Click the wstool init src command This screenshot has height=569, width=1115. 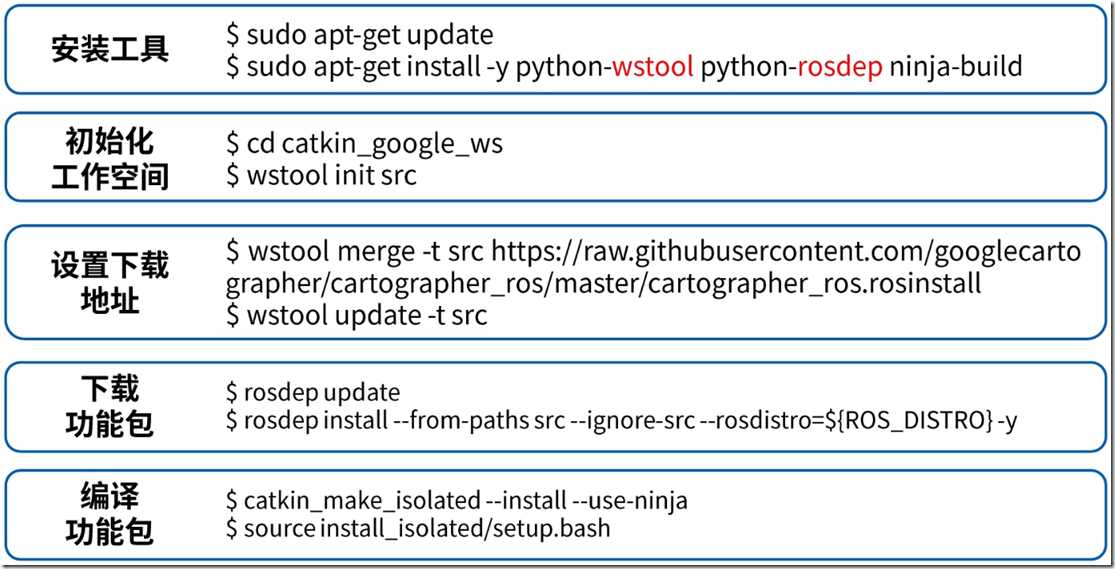(x=321, y=175)
